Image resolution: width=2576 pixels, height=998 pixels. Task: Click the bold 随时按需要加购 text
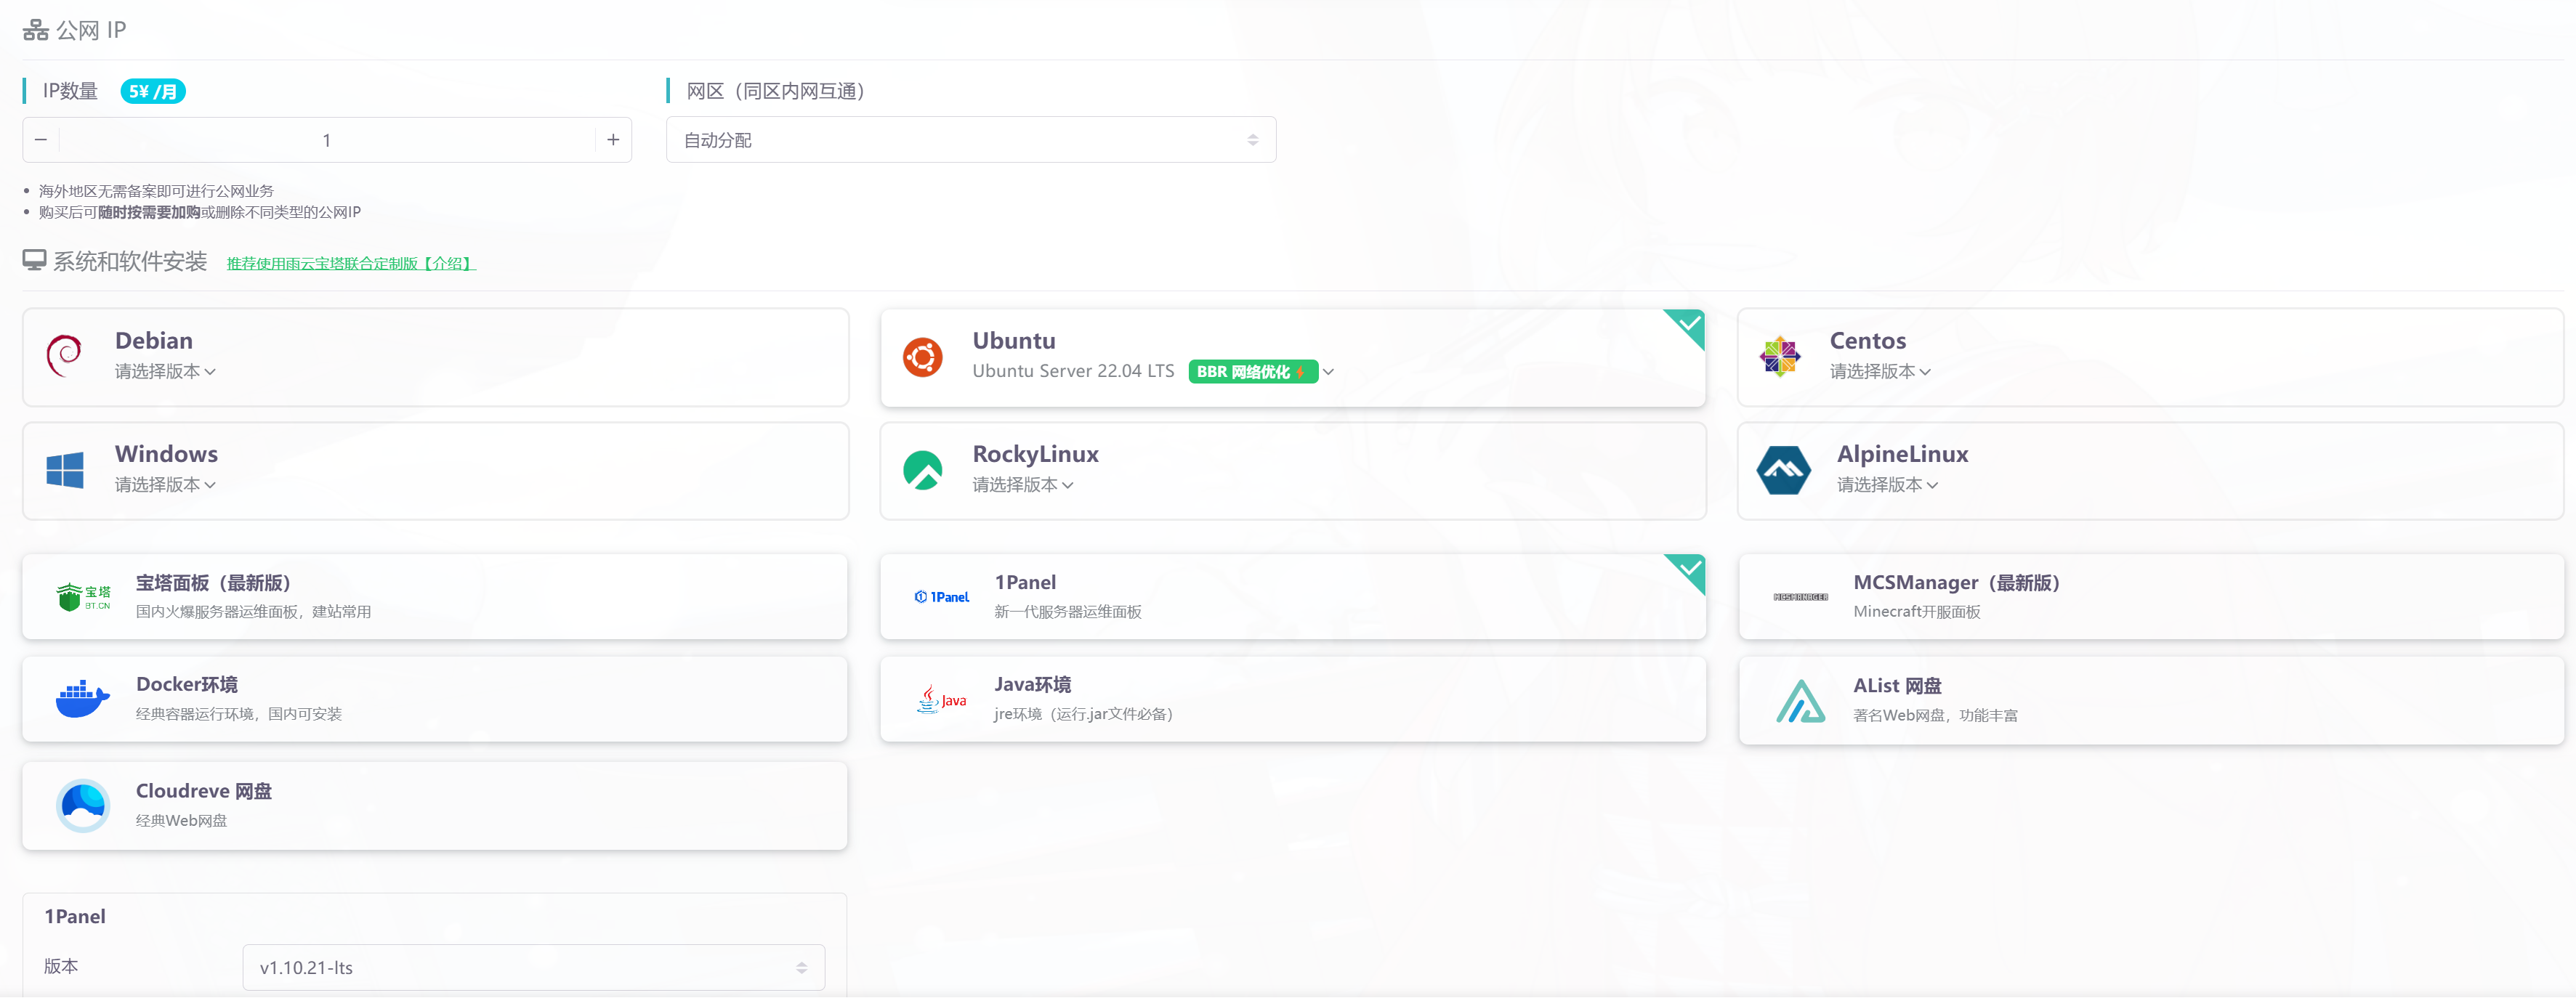pyautogui.click(x=149, y=212)
